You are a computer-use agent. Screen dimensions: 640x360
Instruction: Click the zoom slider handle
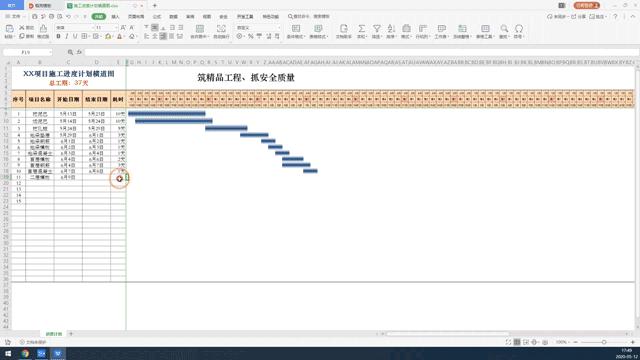(604, 342)
